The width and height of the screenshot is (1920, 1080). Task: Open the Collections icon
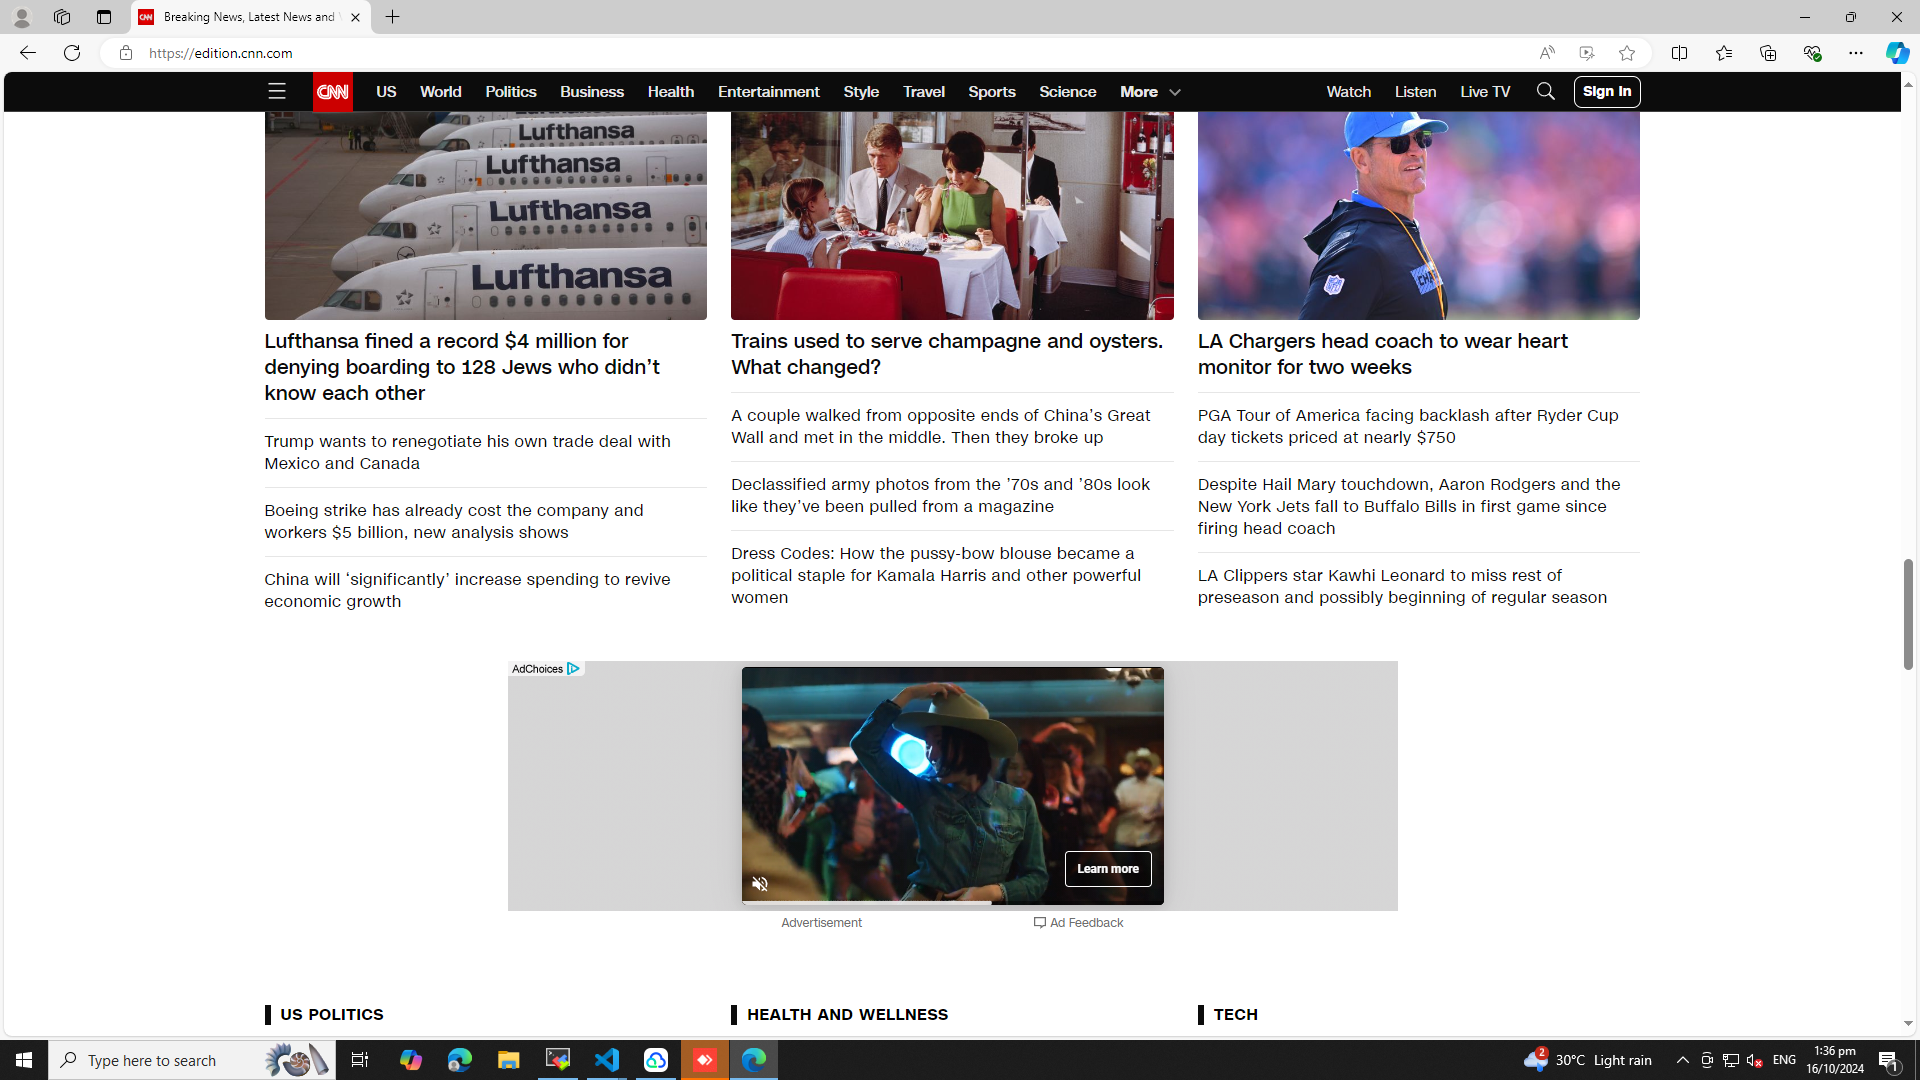click(x=1768, y=53)
